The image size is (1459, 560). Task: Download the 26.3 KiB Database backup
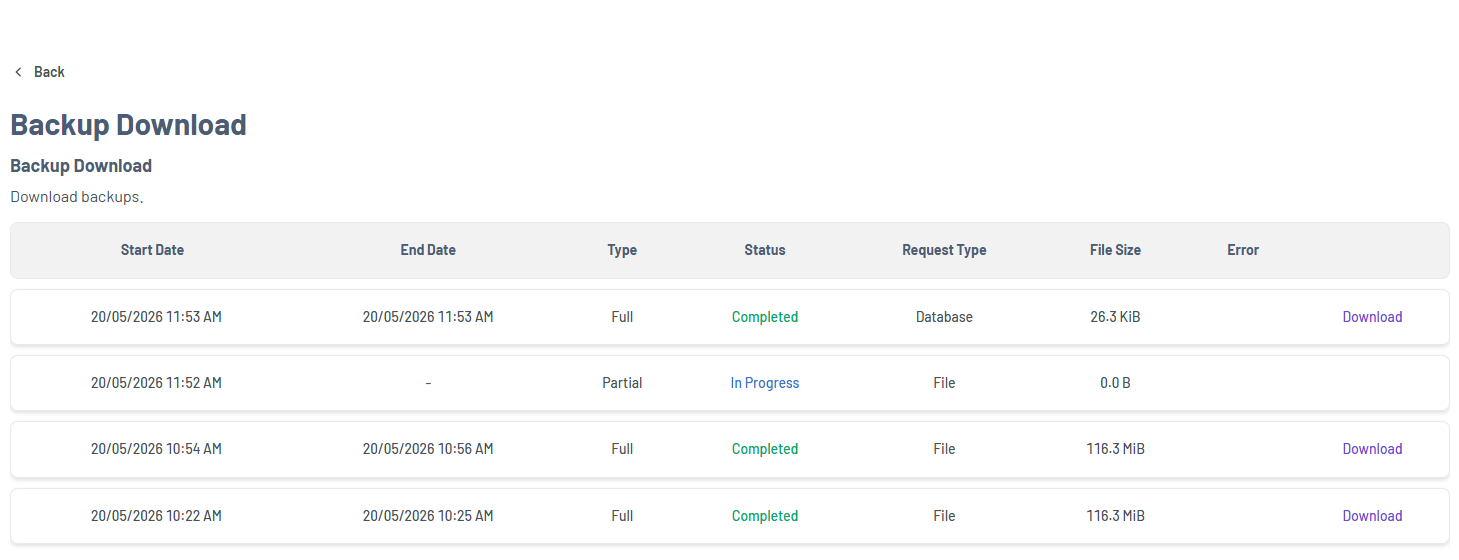pos(1372,317)
